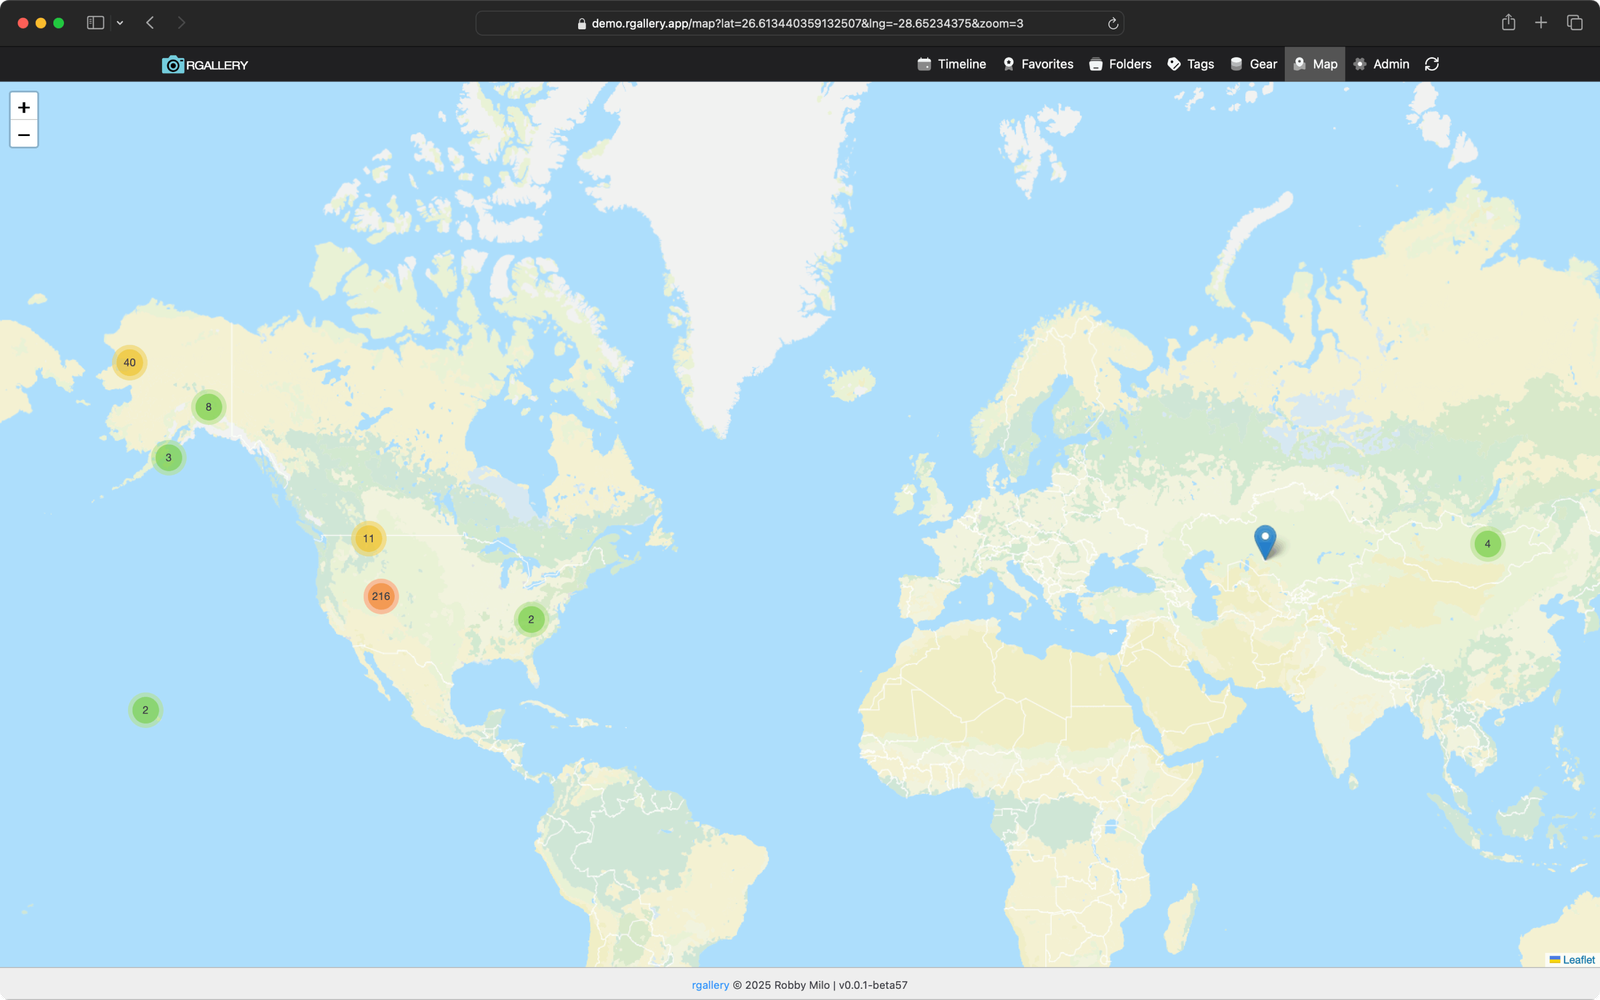This screenshot has width=1600, height=1000.
Task: Open the Leaflet attribution link
Action: pyautogui.click(x=1578, y=960)
